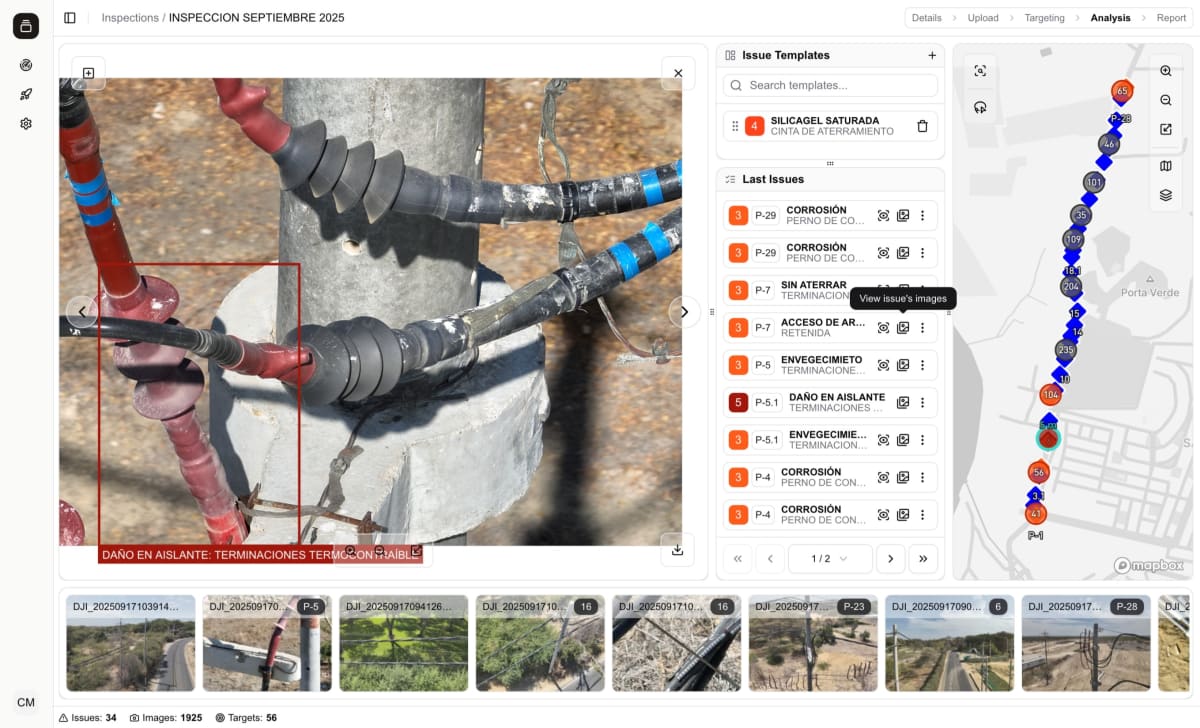Click Issues: 34 in status bar
The height and width of the screenshot is (728, 1200).
click(x=88, y=718)
